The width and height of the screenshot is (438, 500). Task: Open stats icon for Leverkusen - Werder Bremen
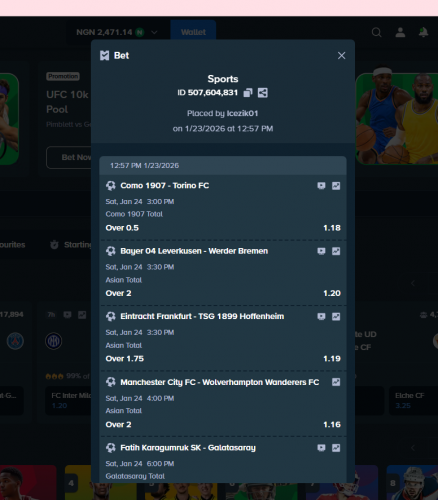click(336, 251)
